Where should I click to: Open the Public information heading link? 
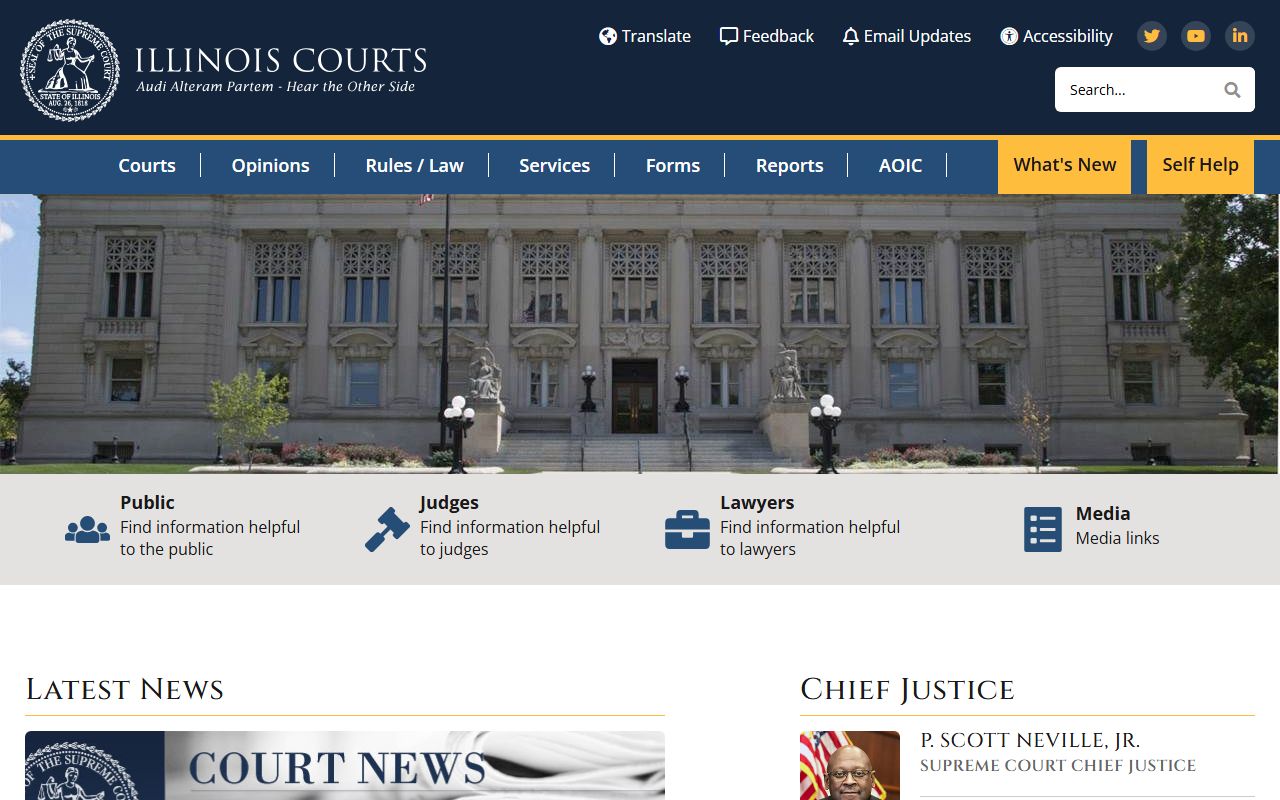point(147,503)
